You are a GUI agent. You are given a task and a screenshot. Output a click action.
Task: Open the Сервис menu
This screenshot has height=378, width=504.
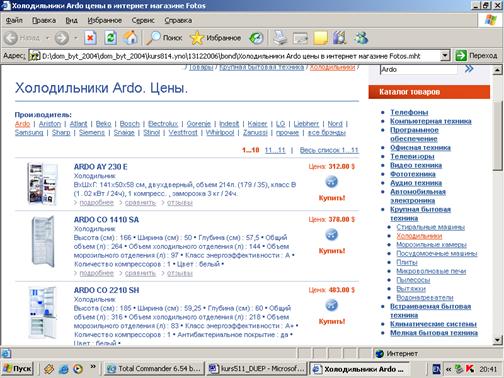click(x=143, y=20)
